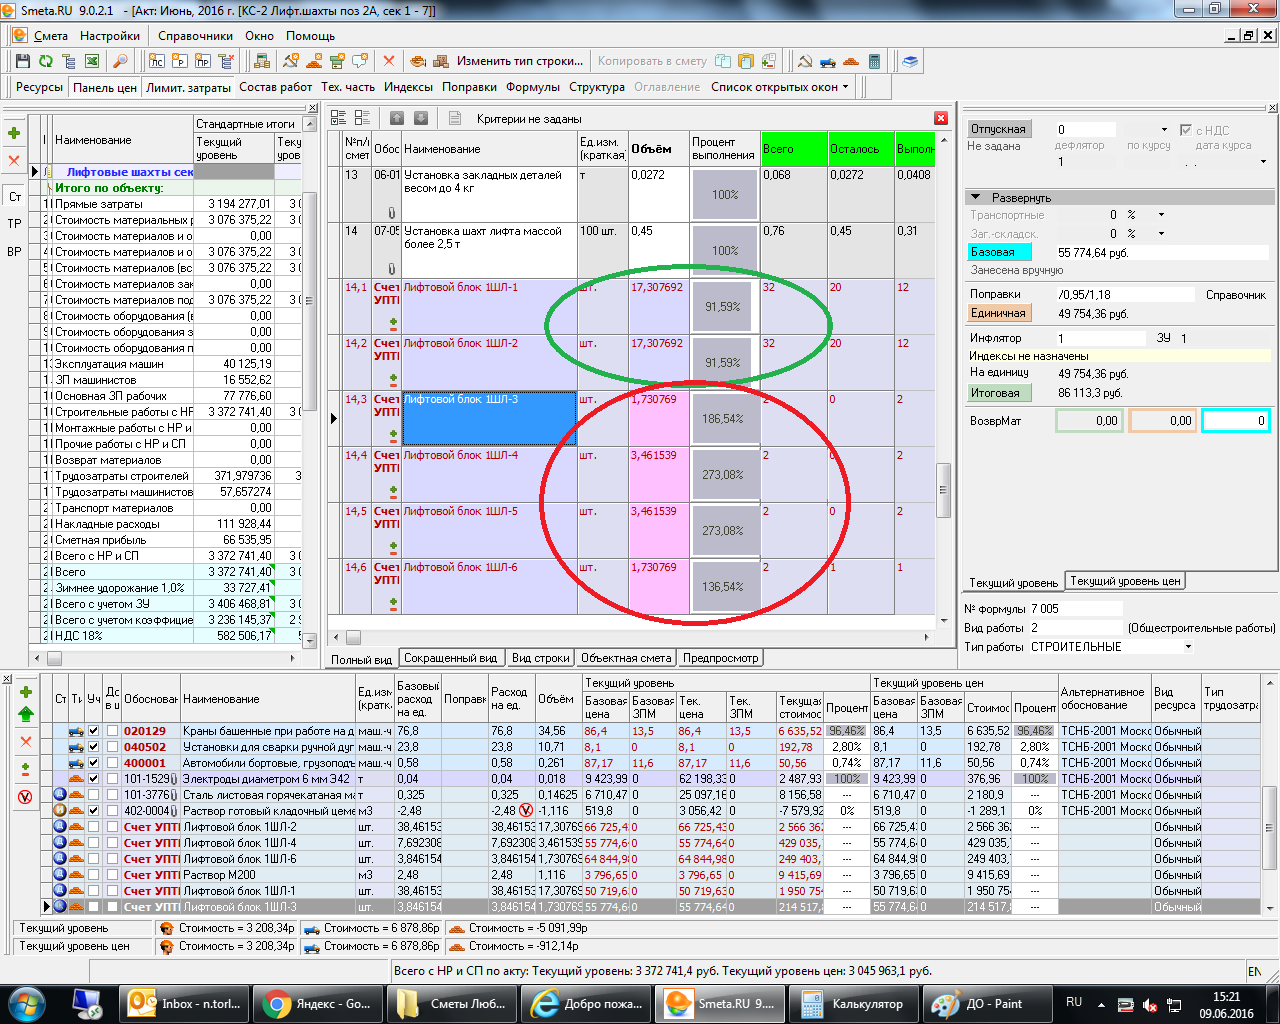
Task: Toggle Уч checkbox for Лифтовой блок 1ШЛ-2 resource
Action: tap(94, 827)
